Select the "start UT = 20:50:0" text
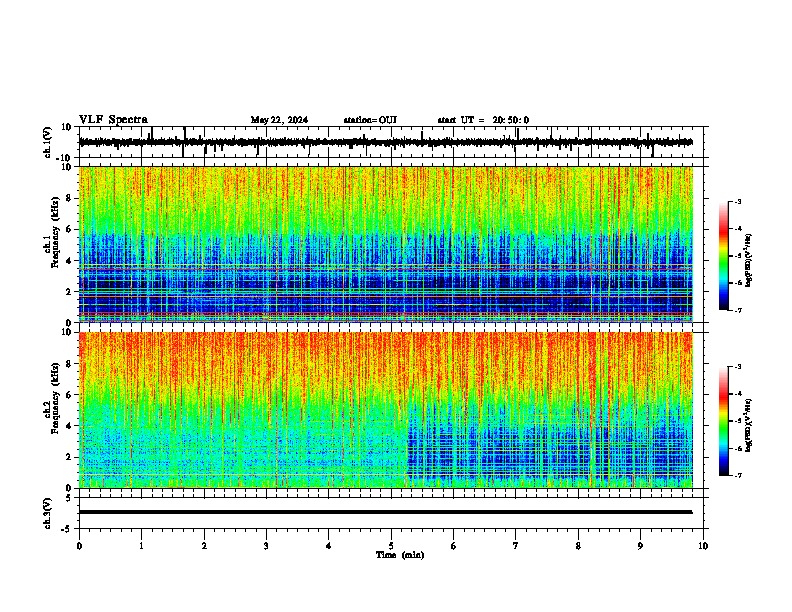792x612 pixels. [x=483, y=120]
